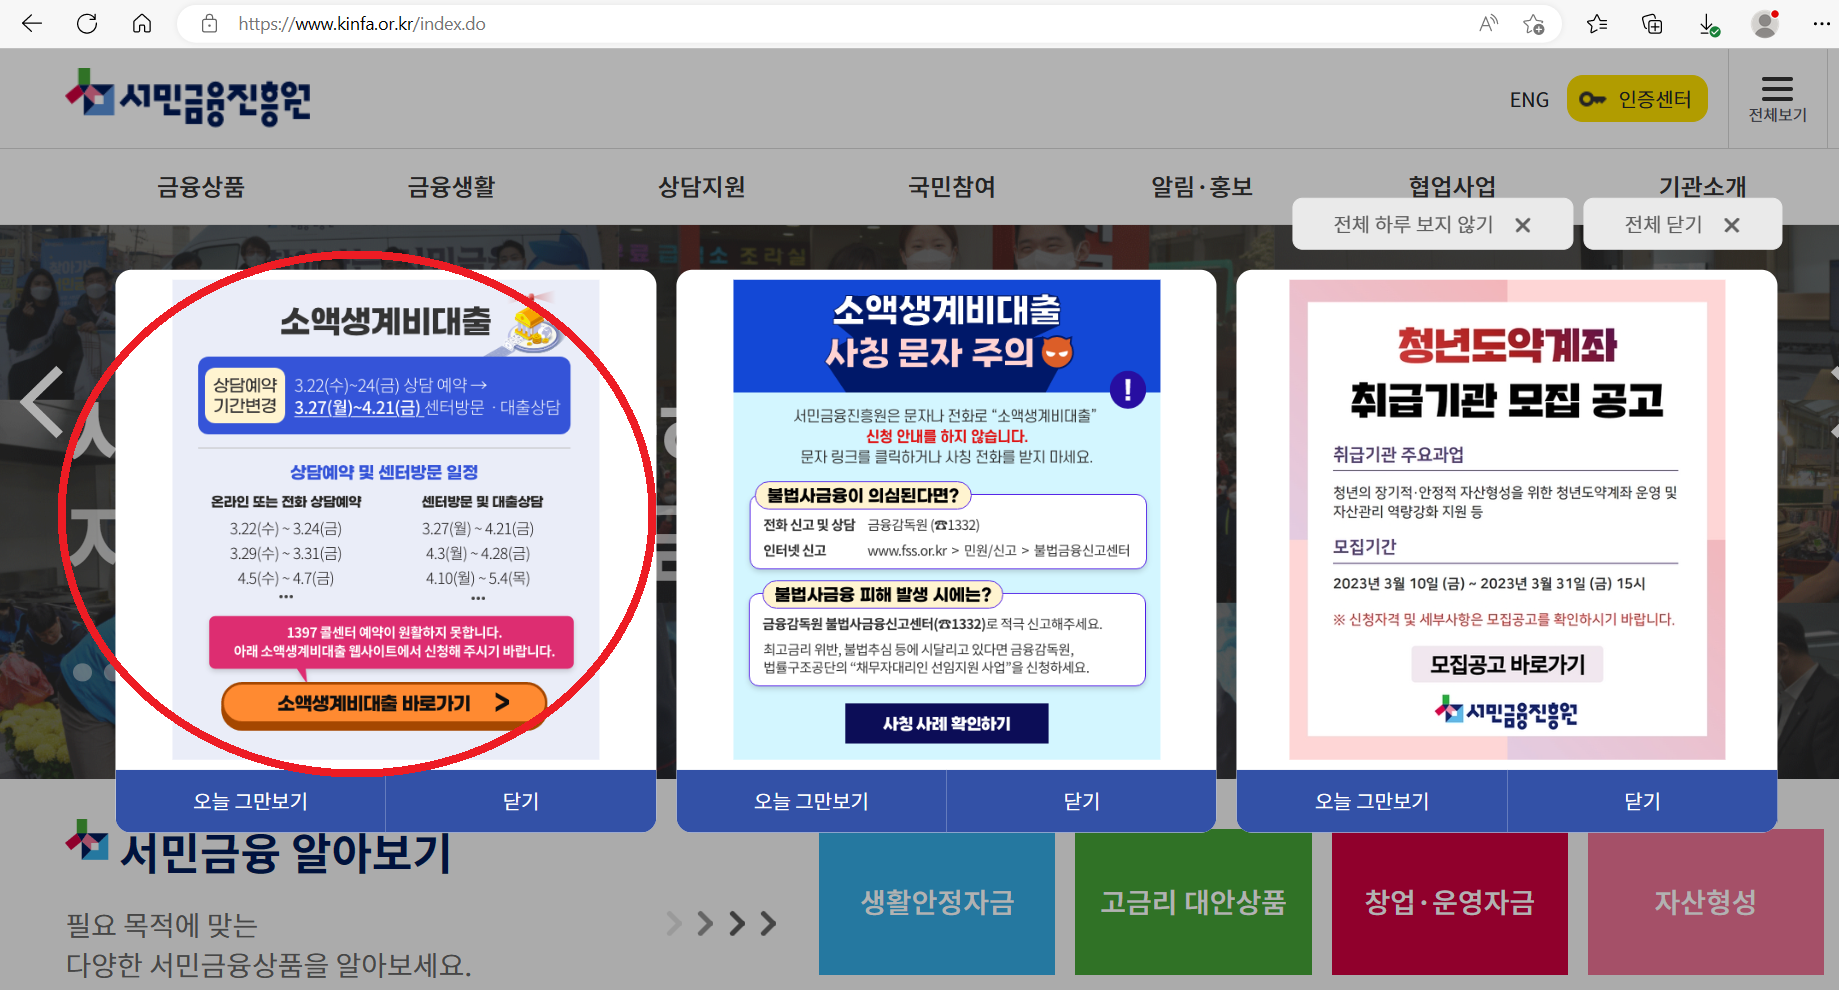Click 닫기 on 사칭 문자 주의 popup
Image resolution: width=1839 pixels, height=990 pixels.
tap(1081, 801)
